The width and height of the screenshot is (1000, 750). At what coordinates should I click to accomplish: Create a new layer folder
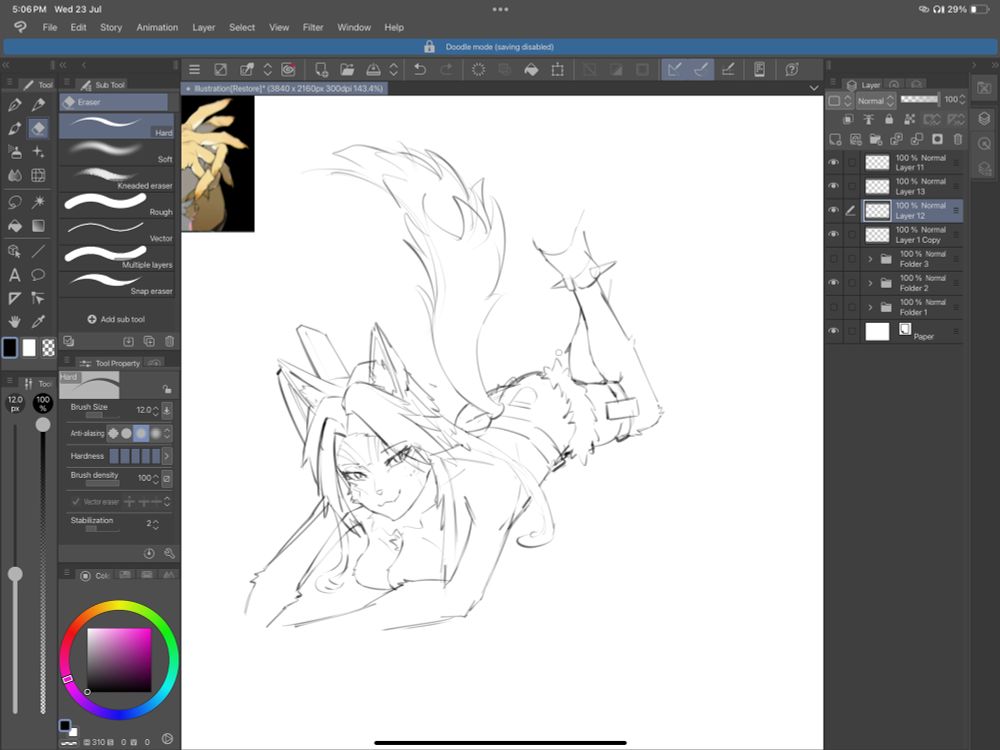click(x=876, y=139)
